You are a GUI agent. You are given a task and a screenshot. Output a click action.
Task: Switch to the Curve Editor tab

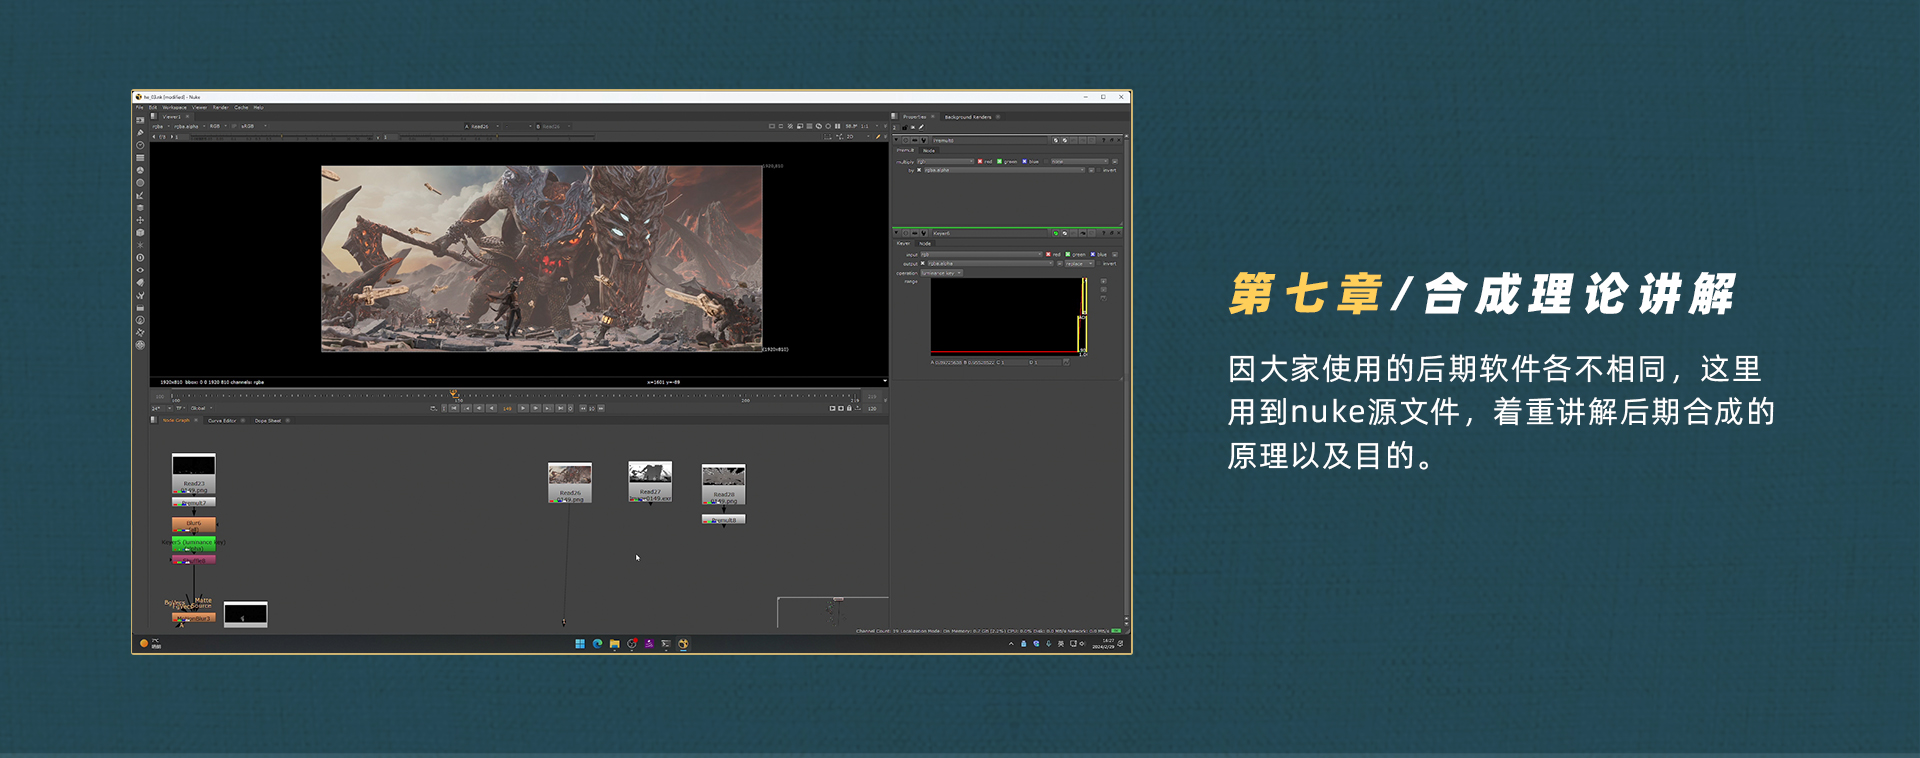pyautogui.click(x=222, y=420)
